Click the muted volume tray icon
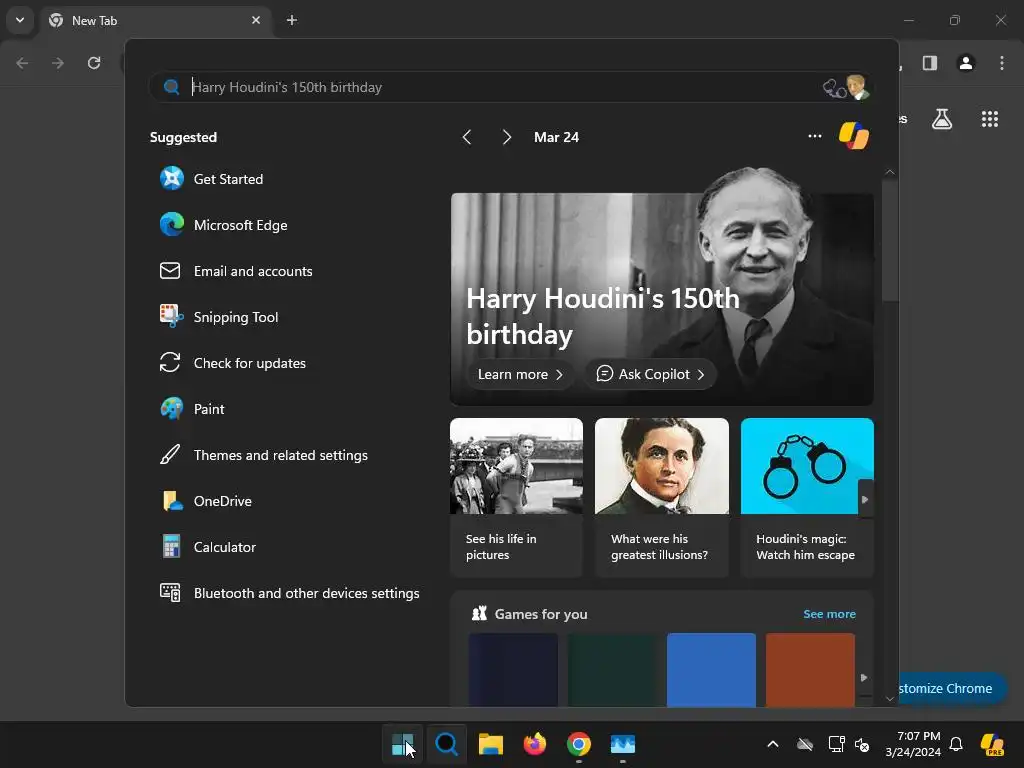The height and width of the screenshot is (768, 1024). tap(863, 744)
